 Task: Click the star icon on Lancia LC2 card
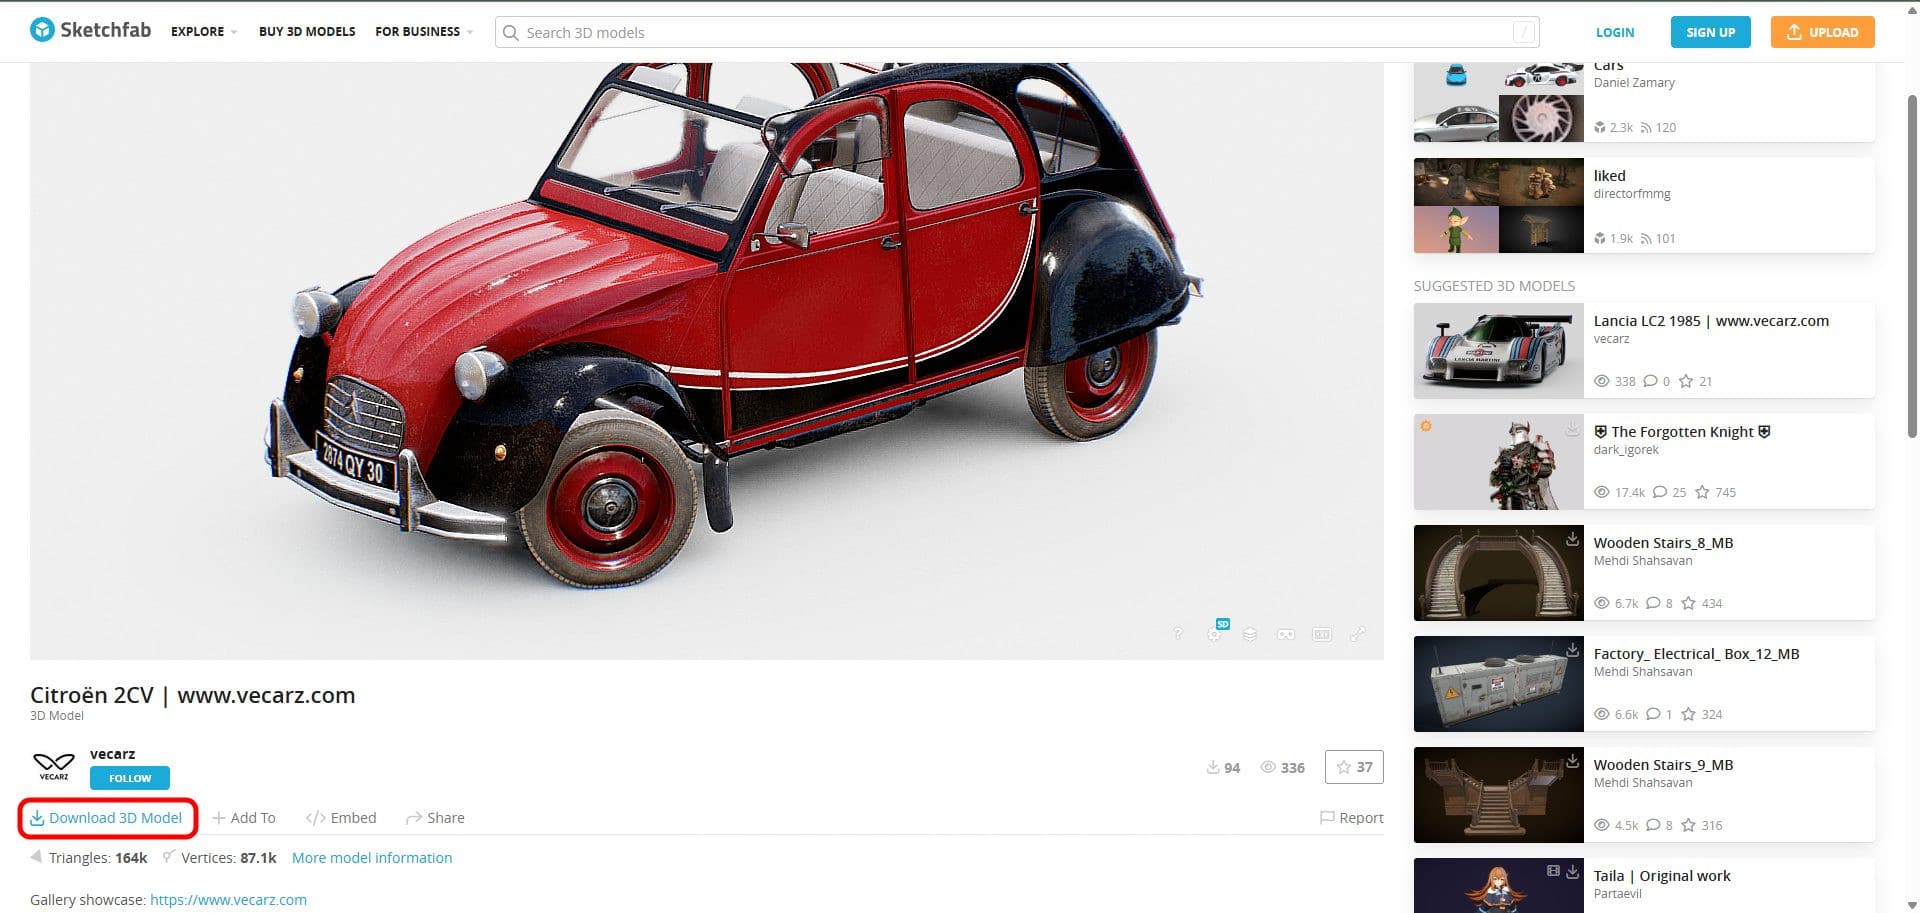1686,381
